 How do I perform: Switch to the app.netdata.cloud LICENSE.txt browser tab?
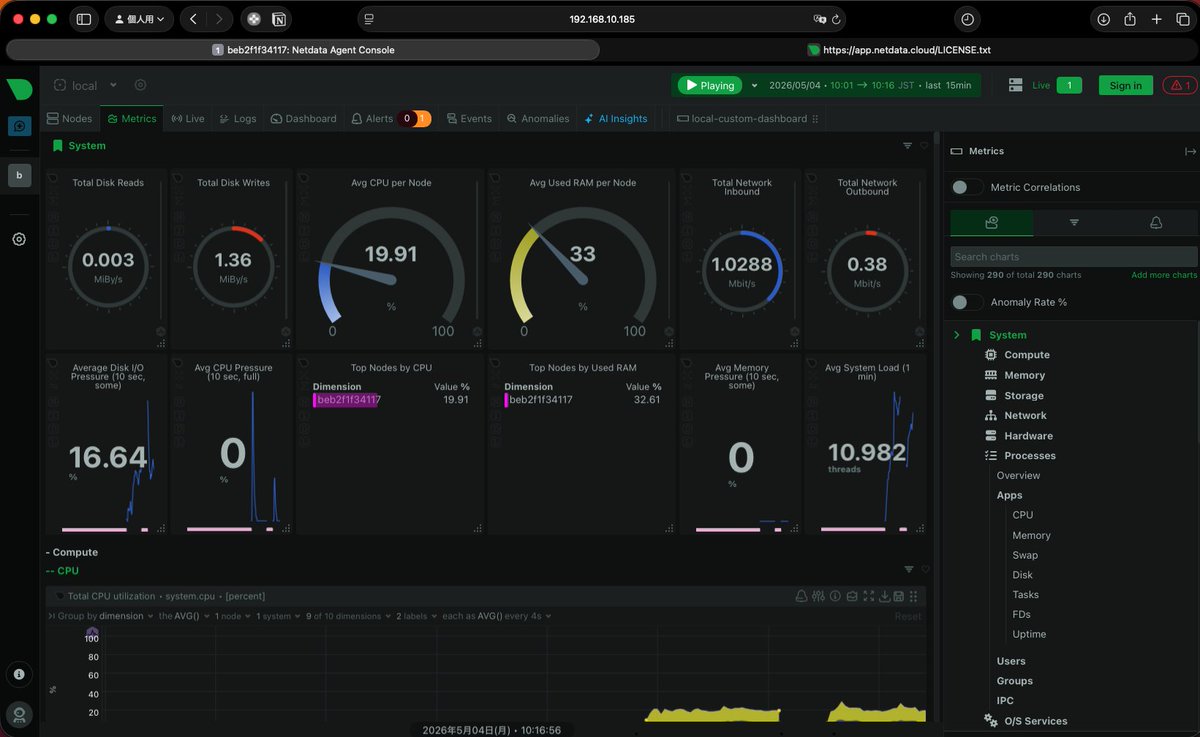coord(899,49)
